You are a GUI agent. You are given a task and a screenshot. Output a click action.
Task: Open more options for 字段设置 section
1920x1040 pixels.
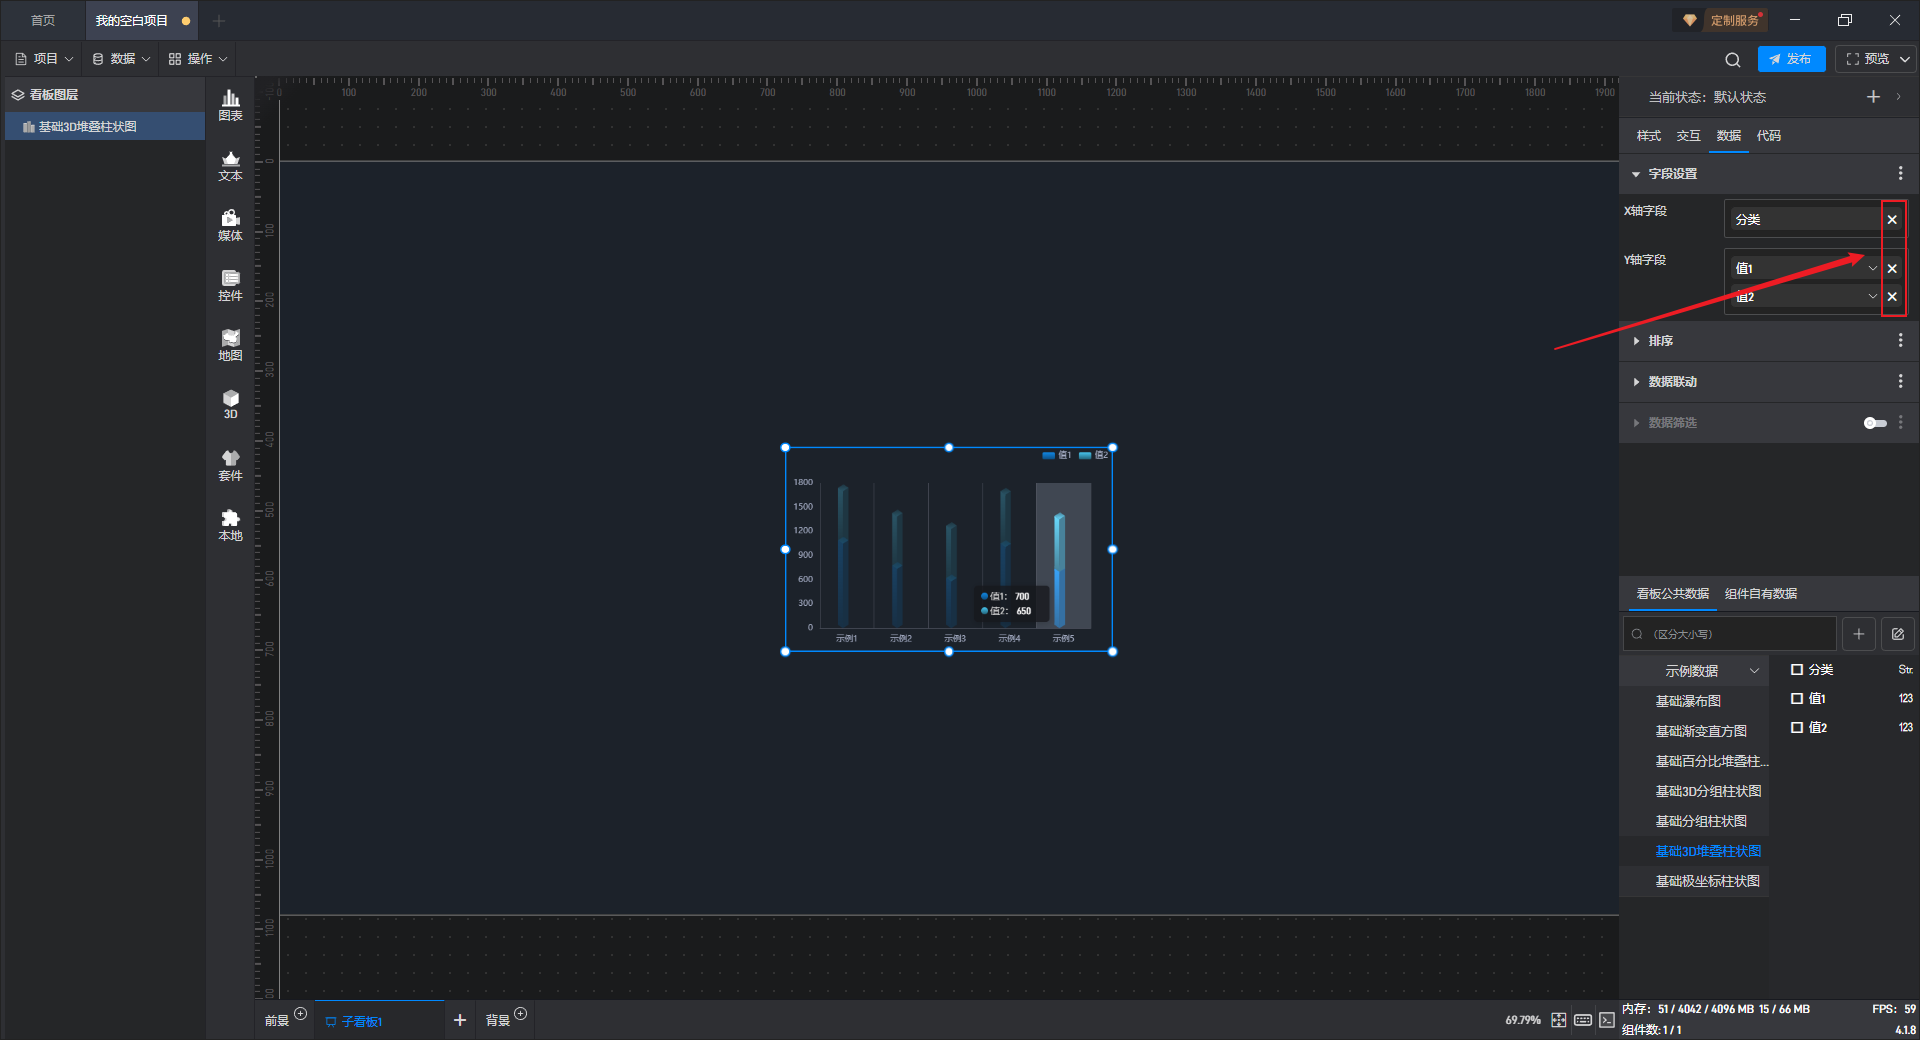[x=1900, y=174]
